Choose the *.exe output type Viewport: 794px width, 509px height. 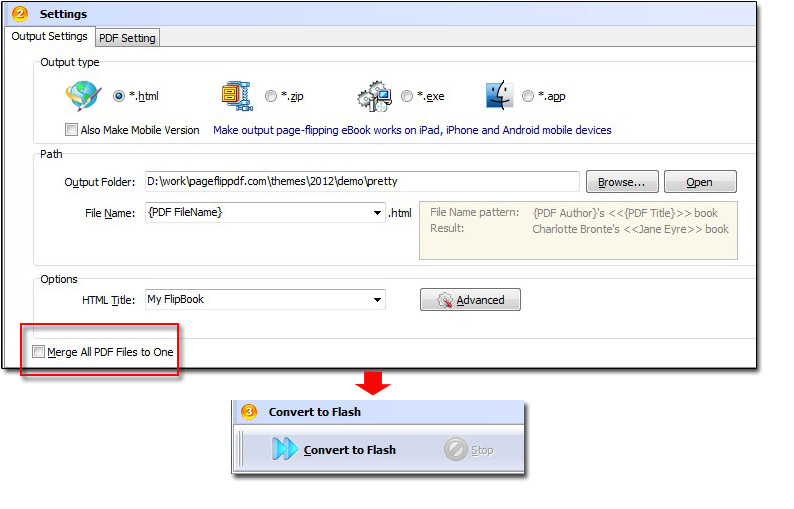click(407, 96)
